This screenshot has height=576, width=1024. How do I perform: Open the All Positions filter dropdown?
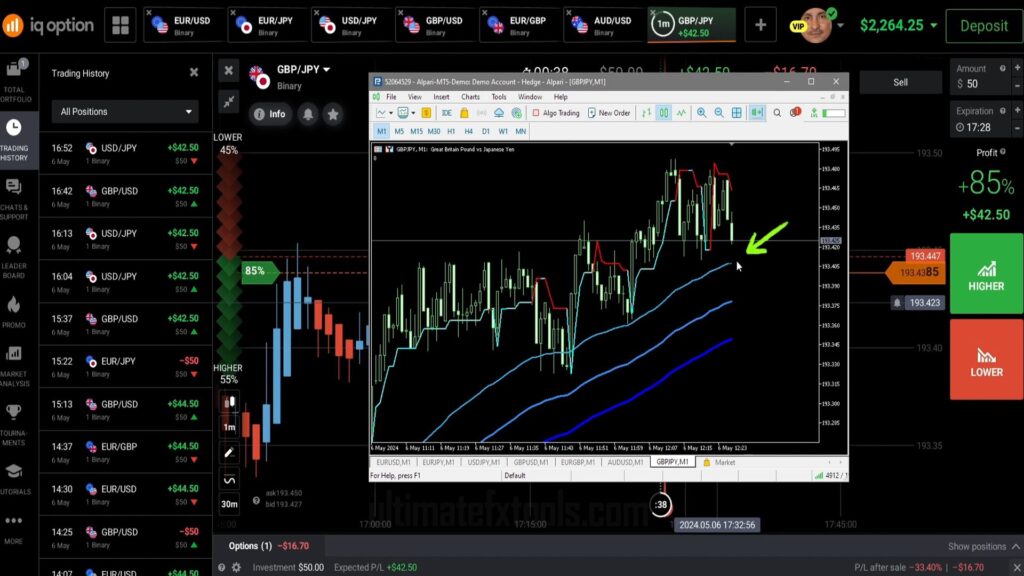123,111
